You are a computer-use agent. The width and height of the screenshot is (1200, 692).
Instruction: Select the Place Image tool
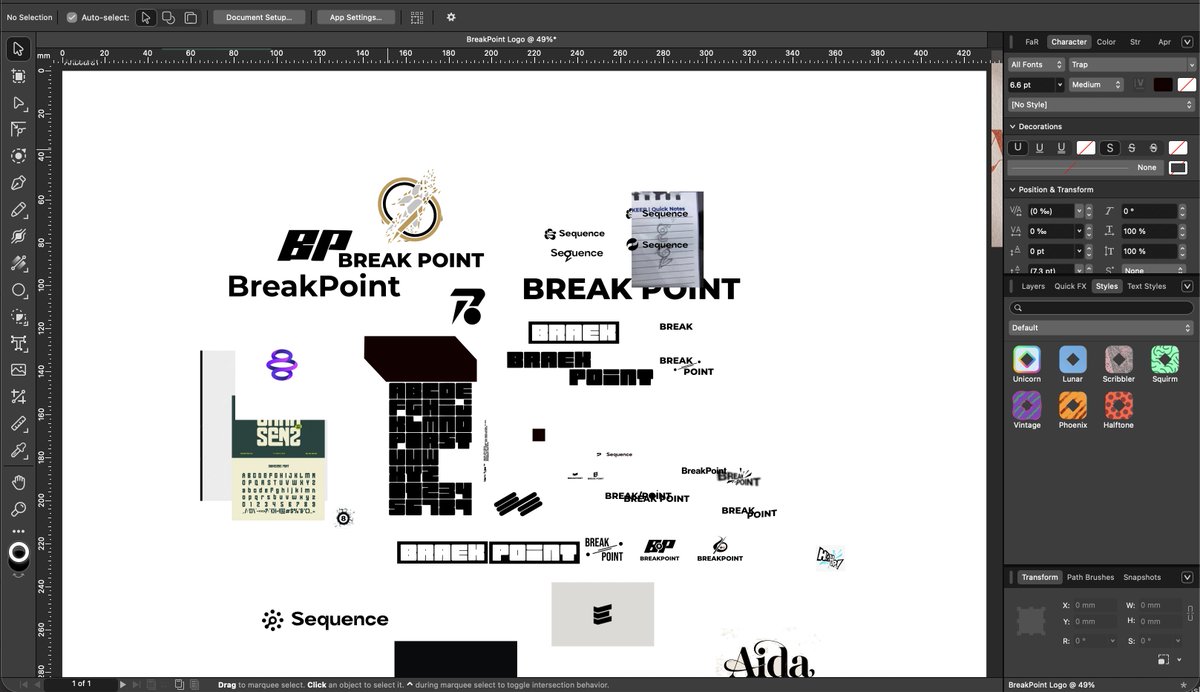click(x=18, y=370)
